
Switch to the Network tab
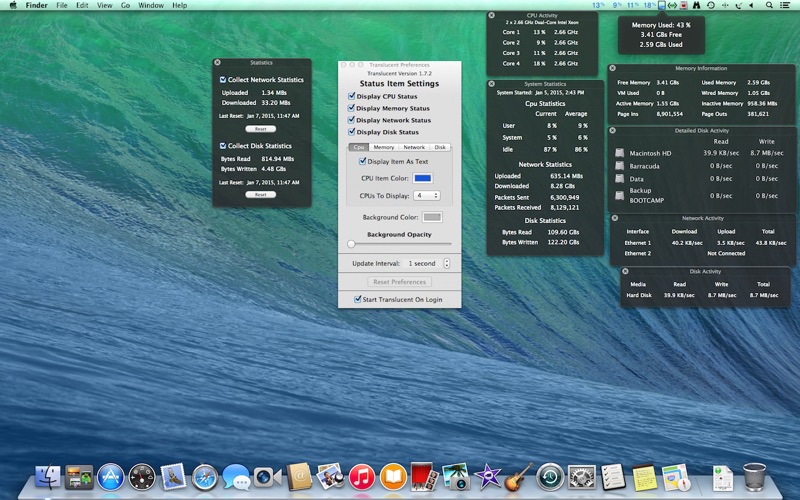coord(414,147)
